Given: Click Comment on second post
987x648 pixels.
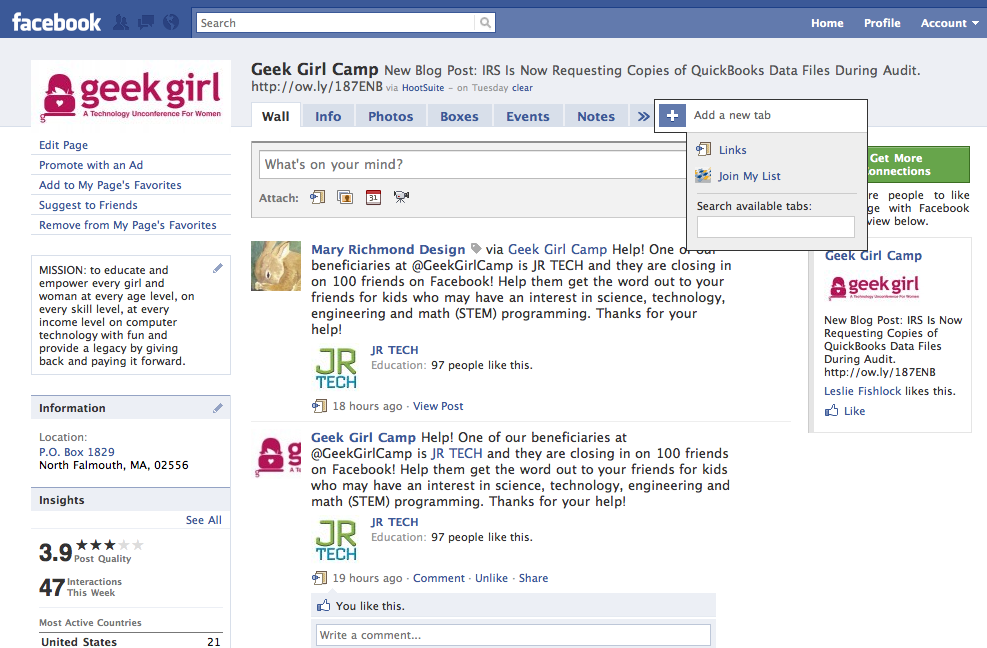Looking at the screenshot, I should pyautogui.click(x=439, y=578).
